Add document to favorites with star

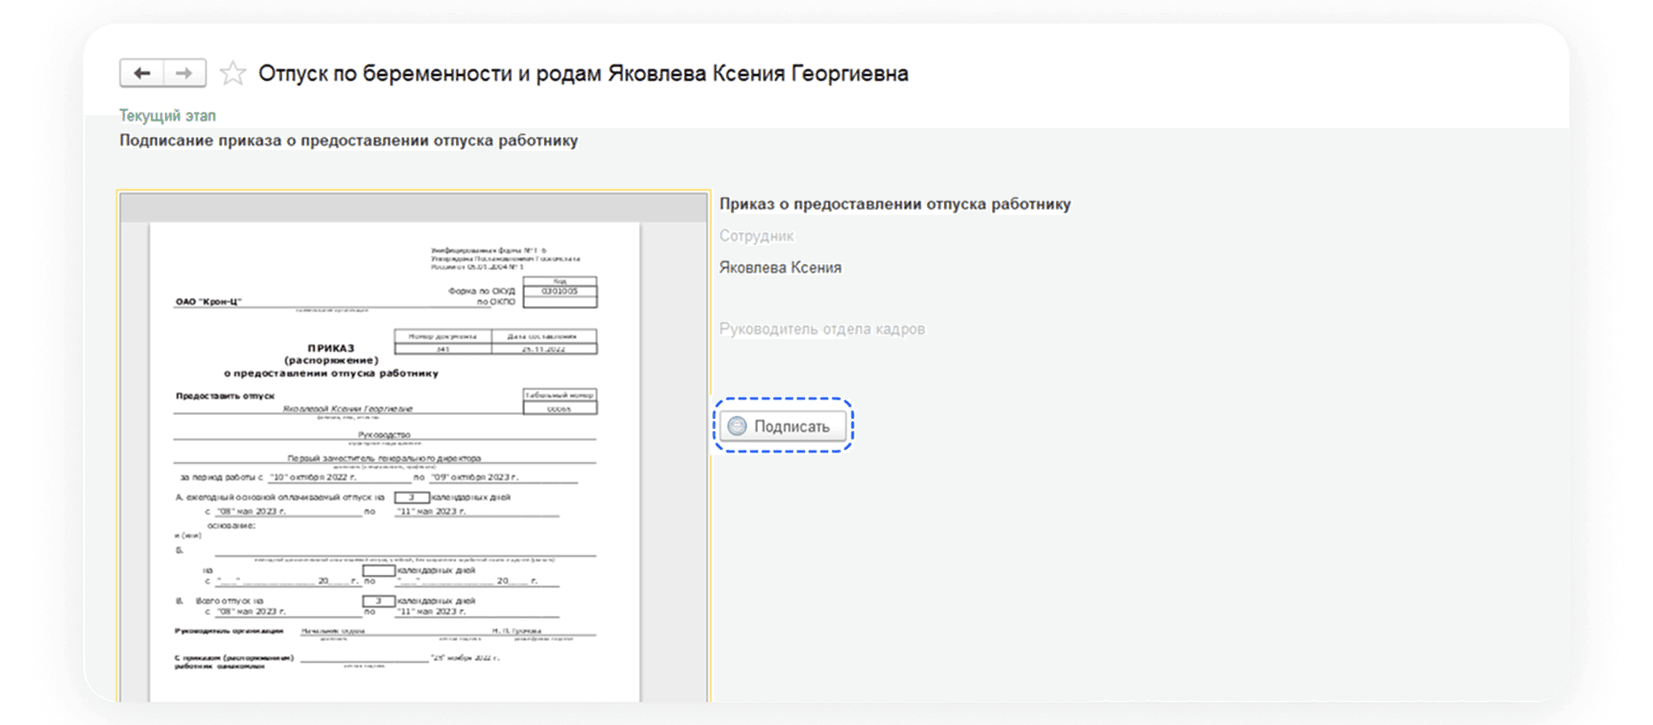(x=233, y=73)
